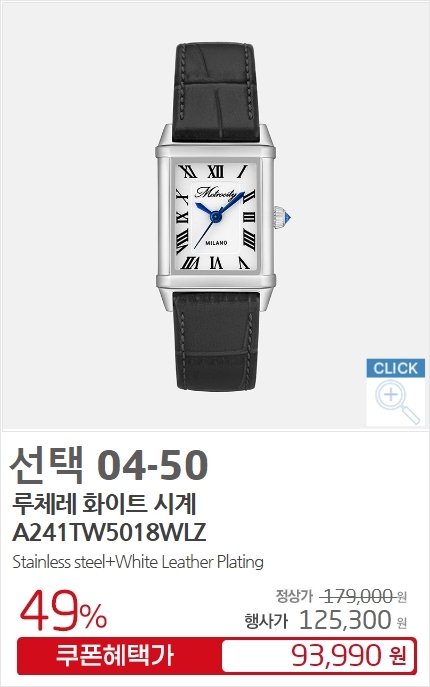
Task: Click the MILANO text on the dial
Action: [216, 243]
